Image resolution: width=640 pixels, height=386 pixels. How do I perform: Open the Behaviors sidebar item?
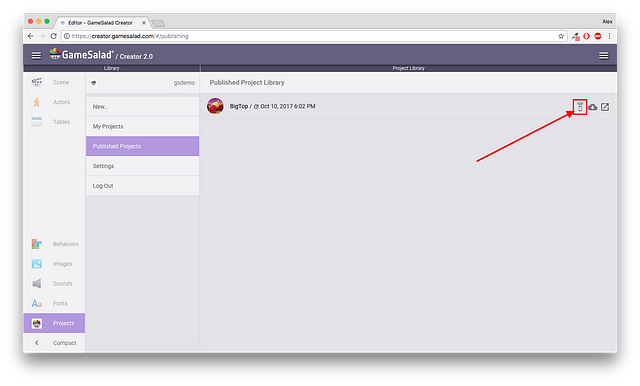click(54, 244)
